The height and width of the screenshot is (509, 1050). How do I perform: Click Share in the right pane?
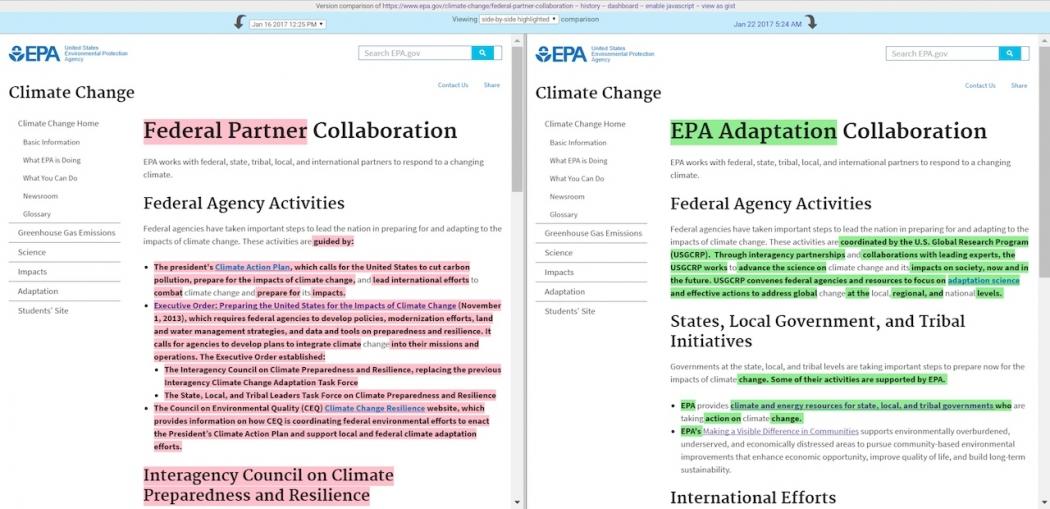click(1019, 86)
